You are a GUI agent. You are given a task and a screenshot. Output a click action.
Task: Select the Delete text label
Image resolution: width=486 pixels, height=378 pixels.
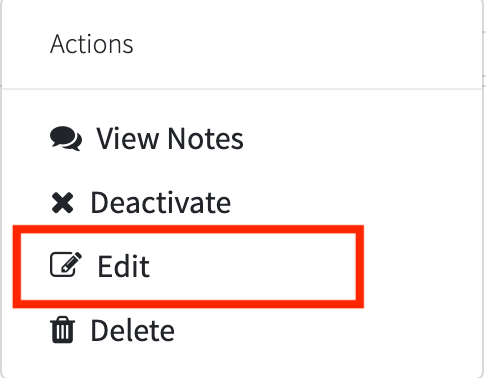click(x=133, y=330)
